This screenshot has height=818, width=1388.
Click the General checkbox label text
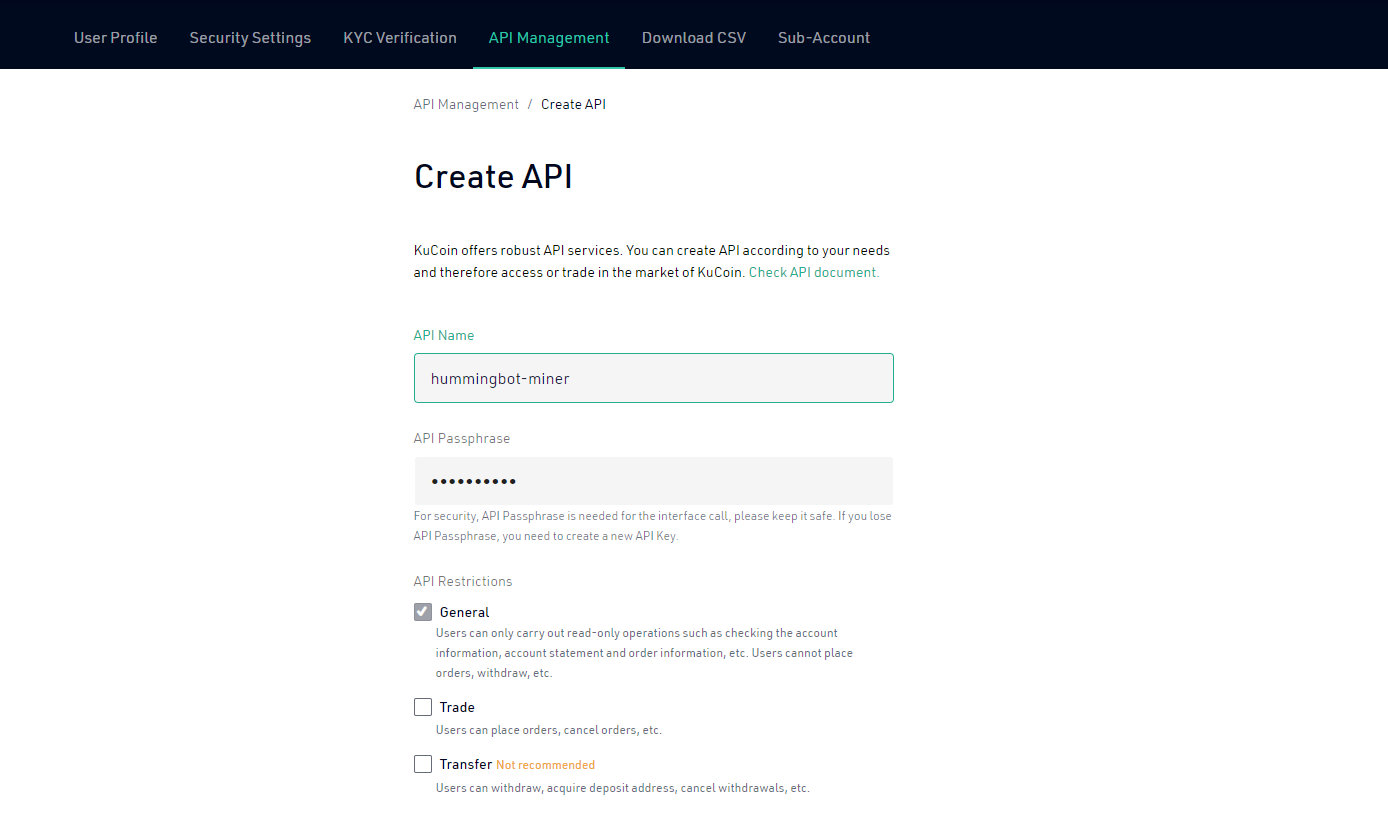pos(465,612)
